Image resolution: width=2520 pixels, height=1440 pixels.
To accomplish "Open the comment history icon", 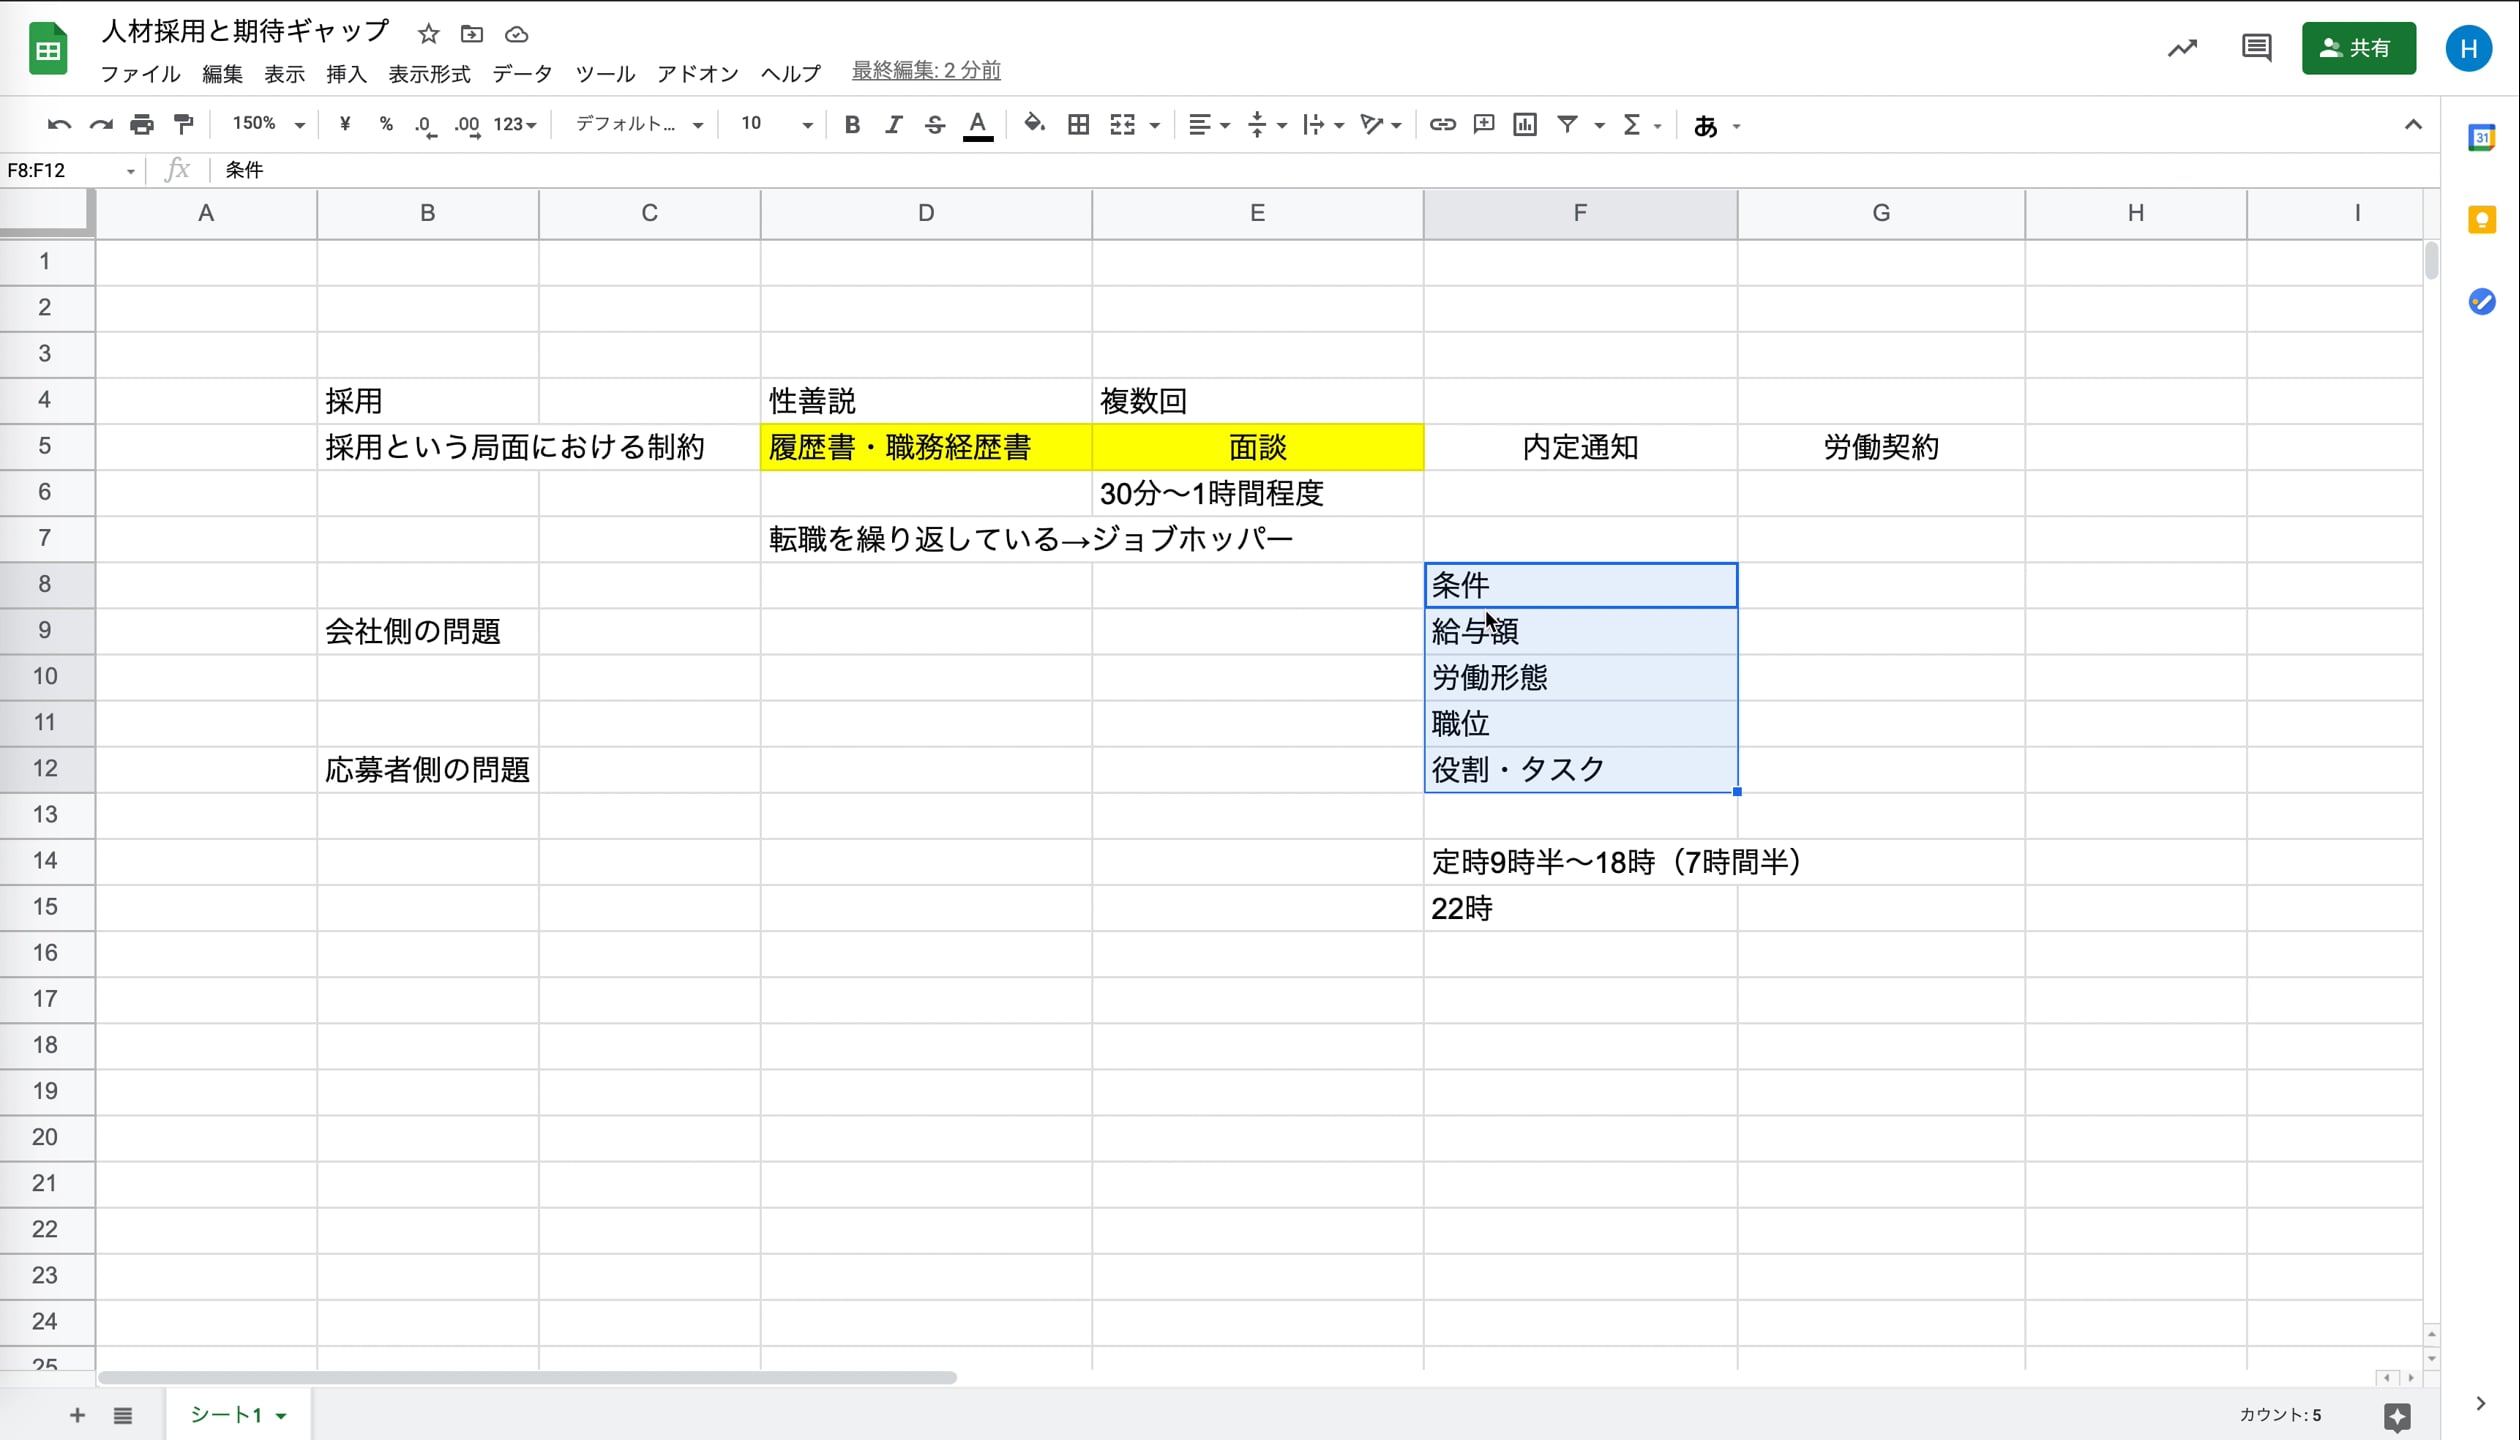I will tap(2256, 48).
